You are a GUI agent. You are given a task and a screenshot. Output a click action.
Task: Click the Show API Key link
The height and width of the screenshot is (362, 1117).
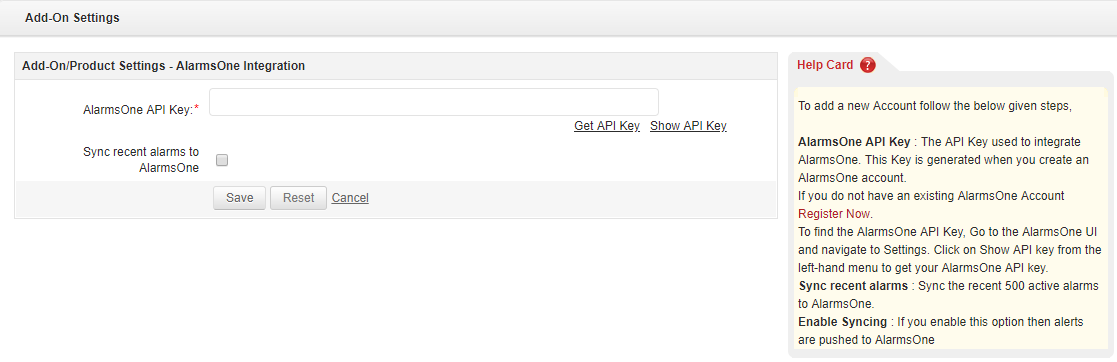[688, 126]
